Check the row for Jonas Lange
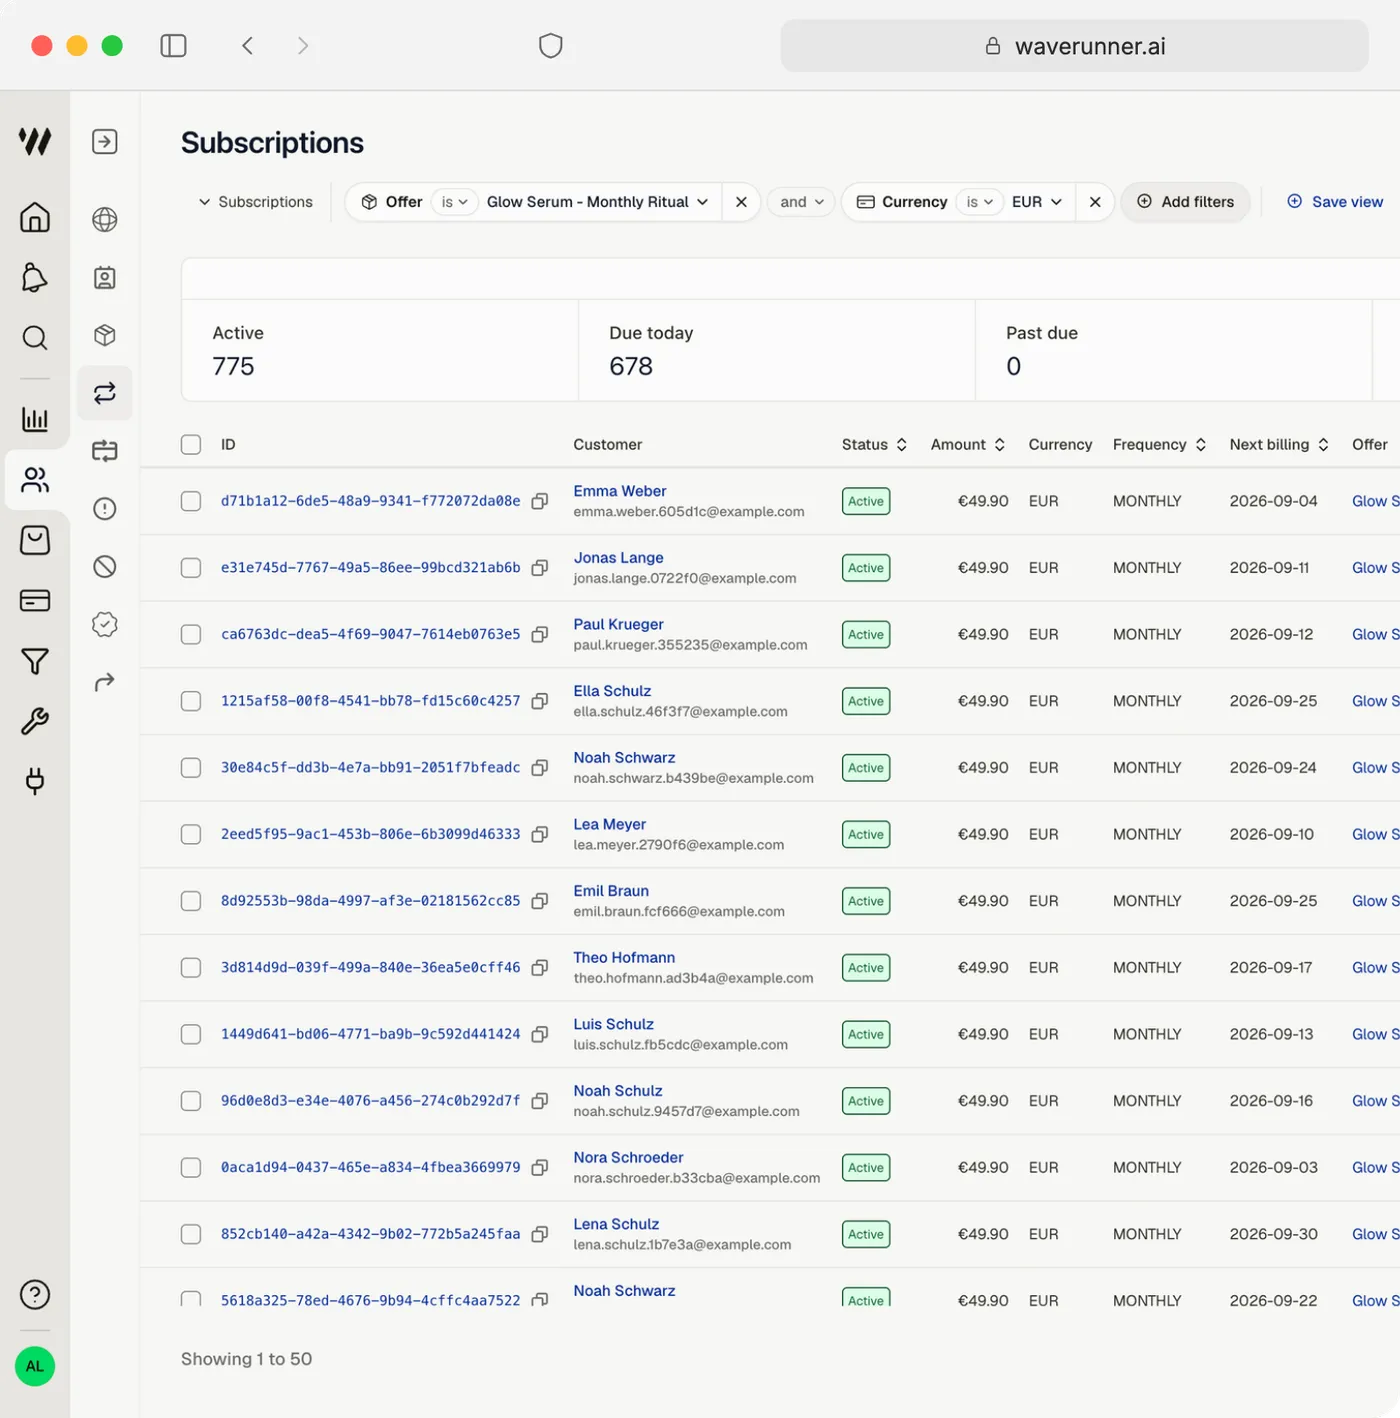The height and width of the screenshot is (1418, 1400). click(x=191, y=568)
